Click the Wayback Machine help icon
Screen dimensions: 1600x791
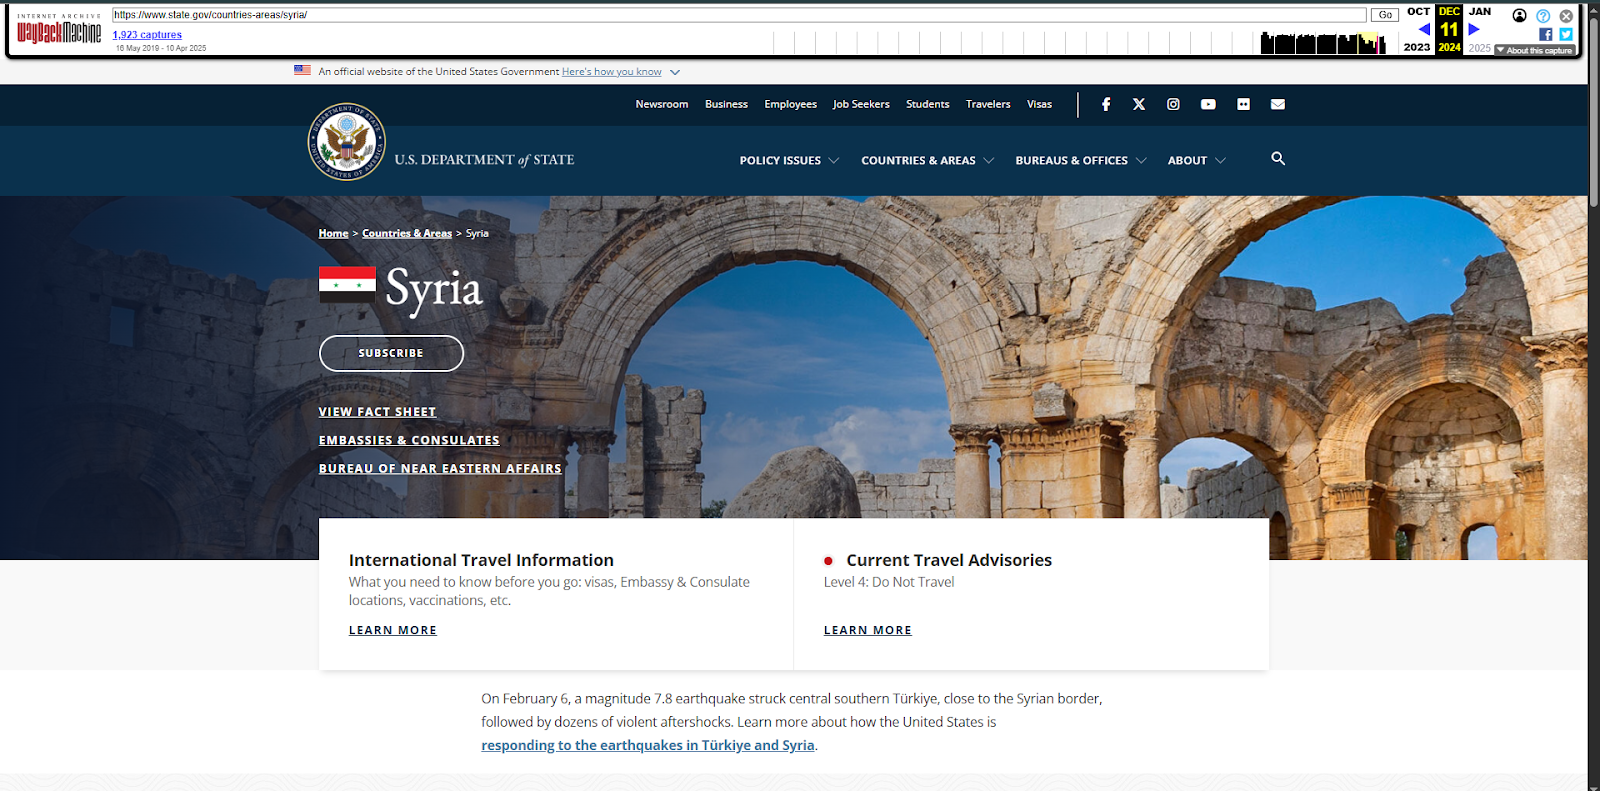pyautogui.click(x=1543, y=16)
